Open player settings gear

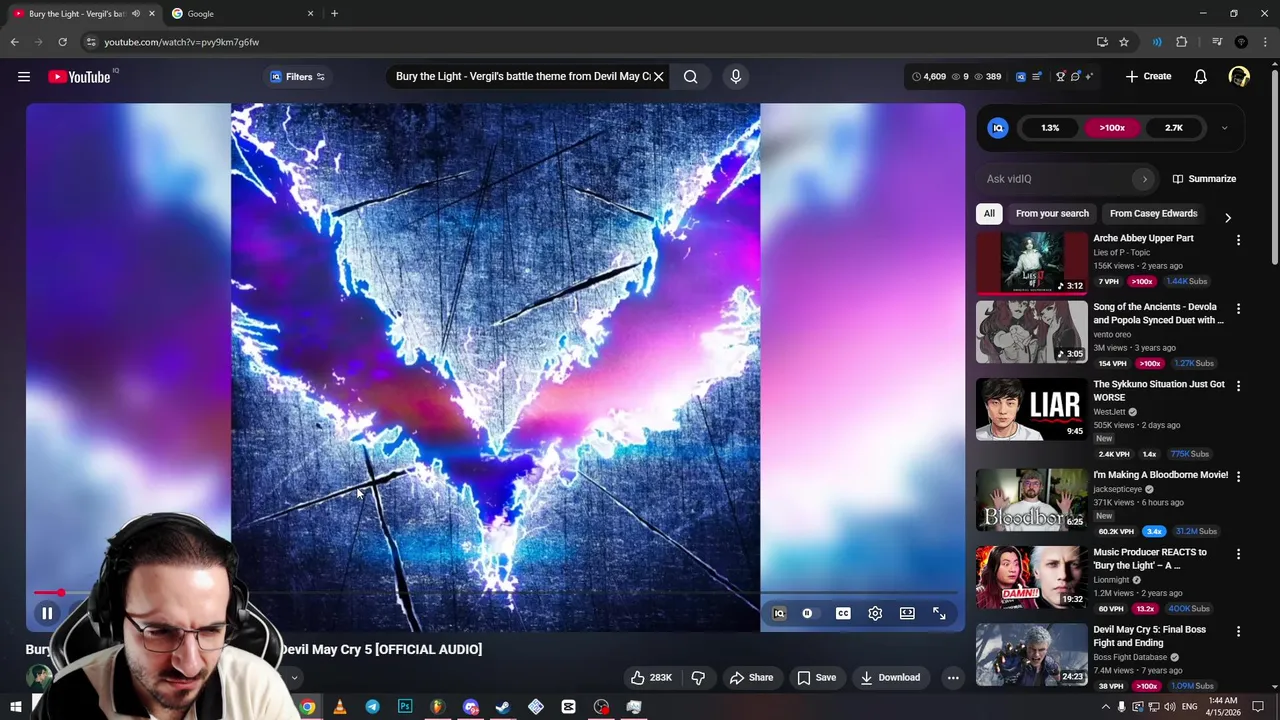[875, 613]
